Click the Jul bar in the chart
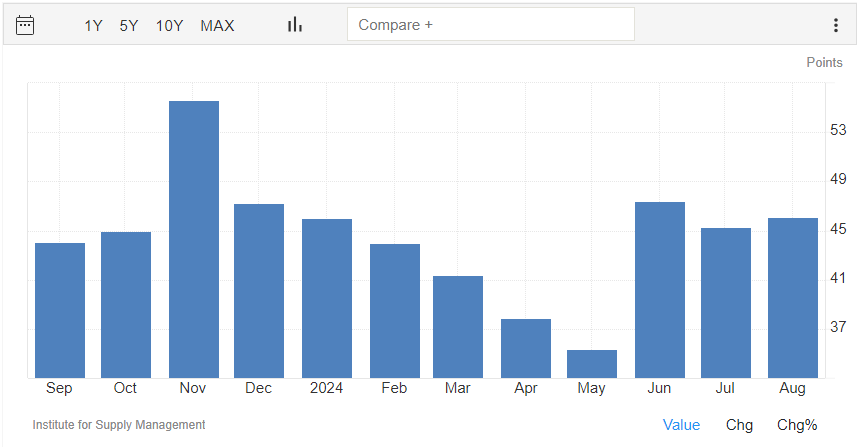The width and height of the screenshot is (857, 447). [x=726, y=303]
